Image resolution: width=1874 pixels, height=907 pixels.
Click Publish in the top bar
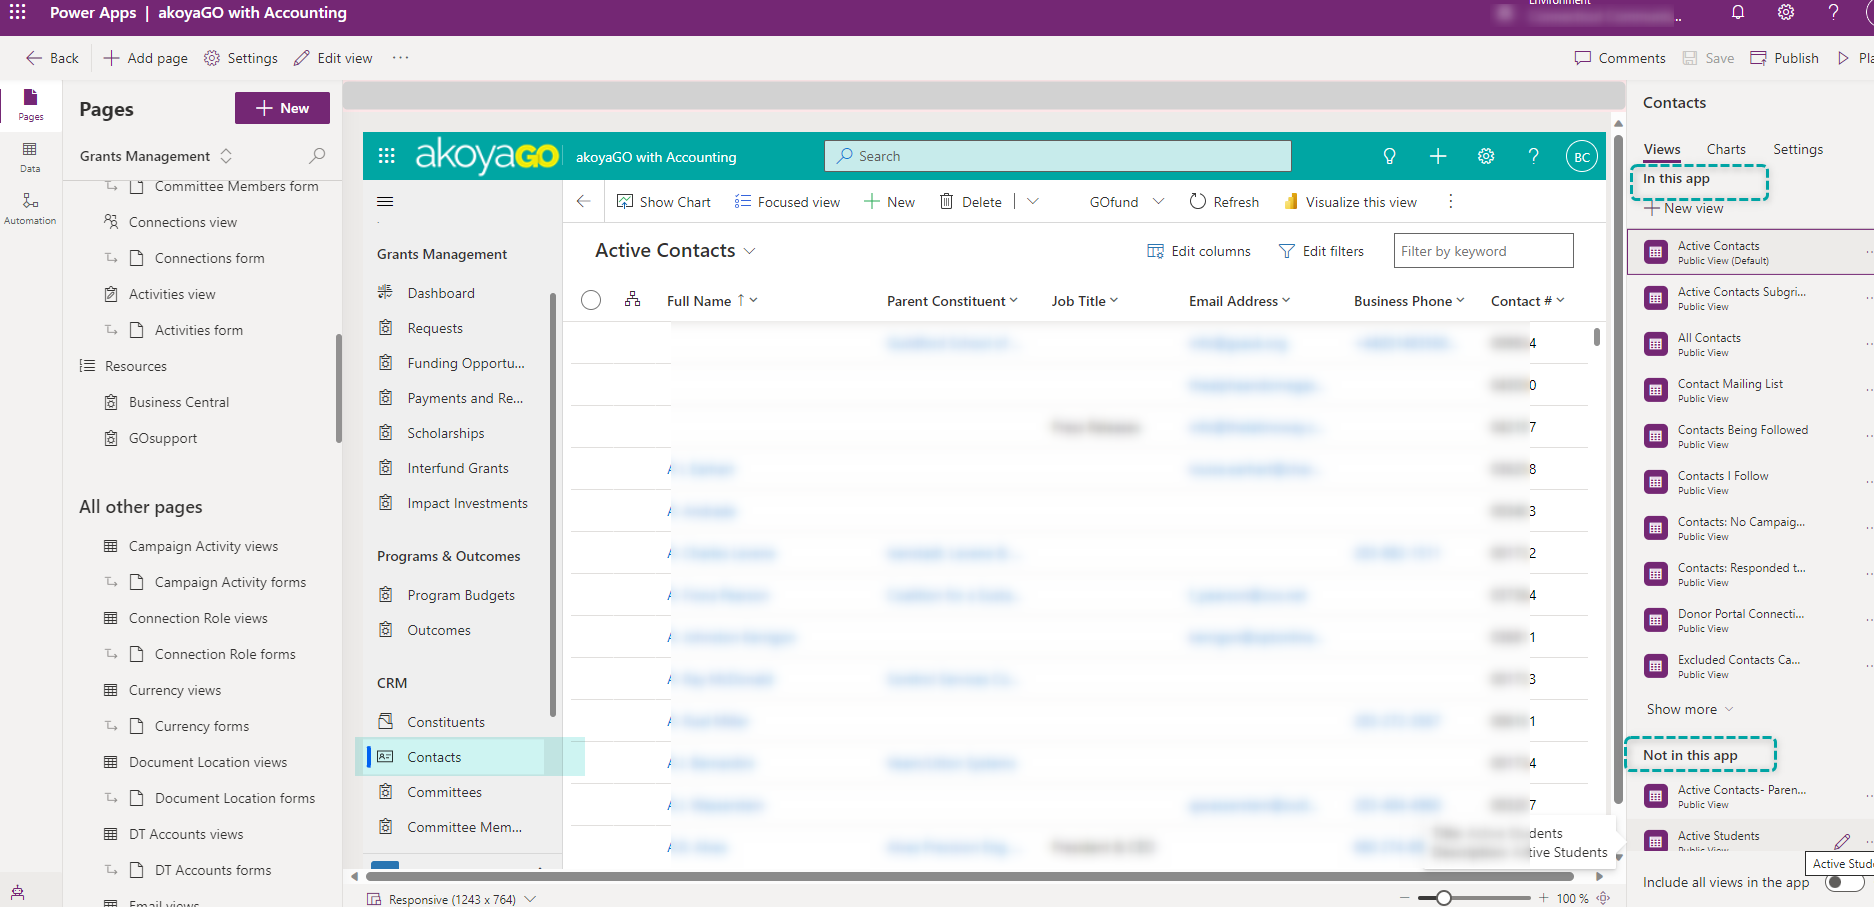(x=1785, y=58)
